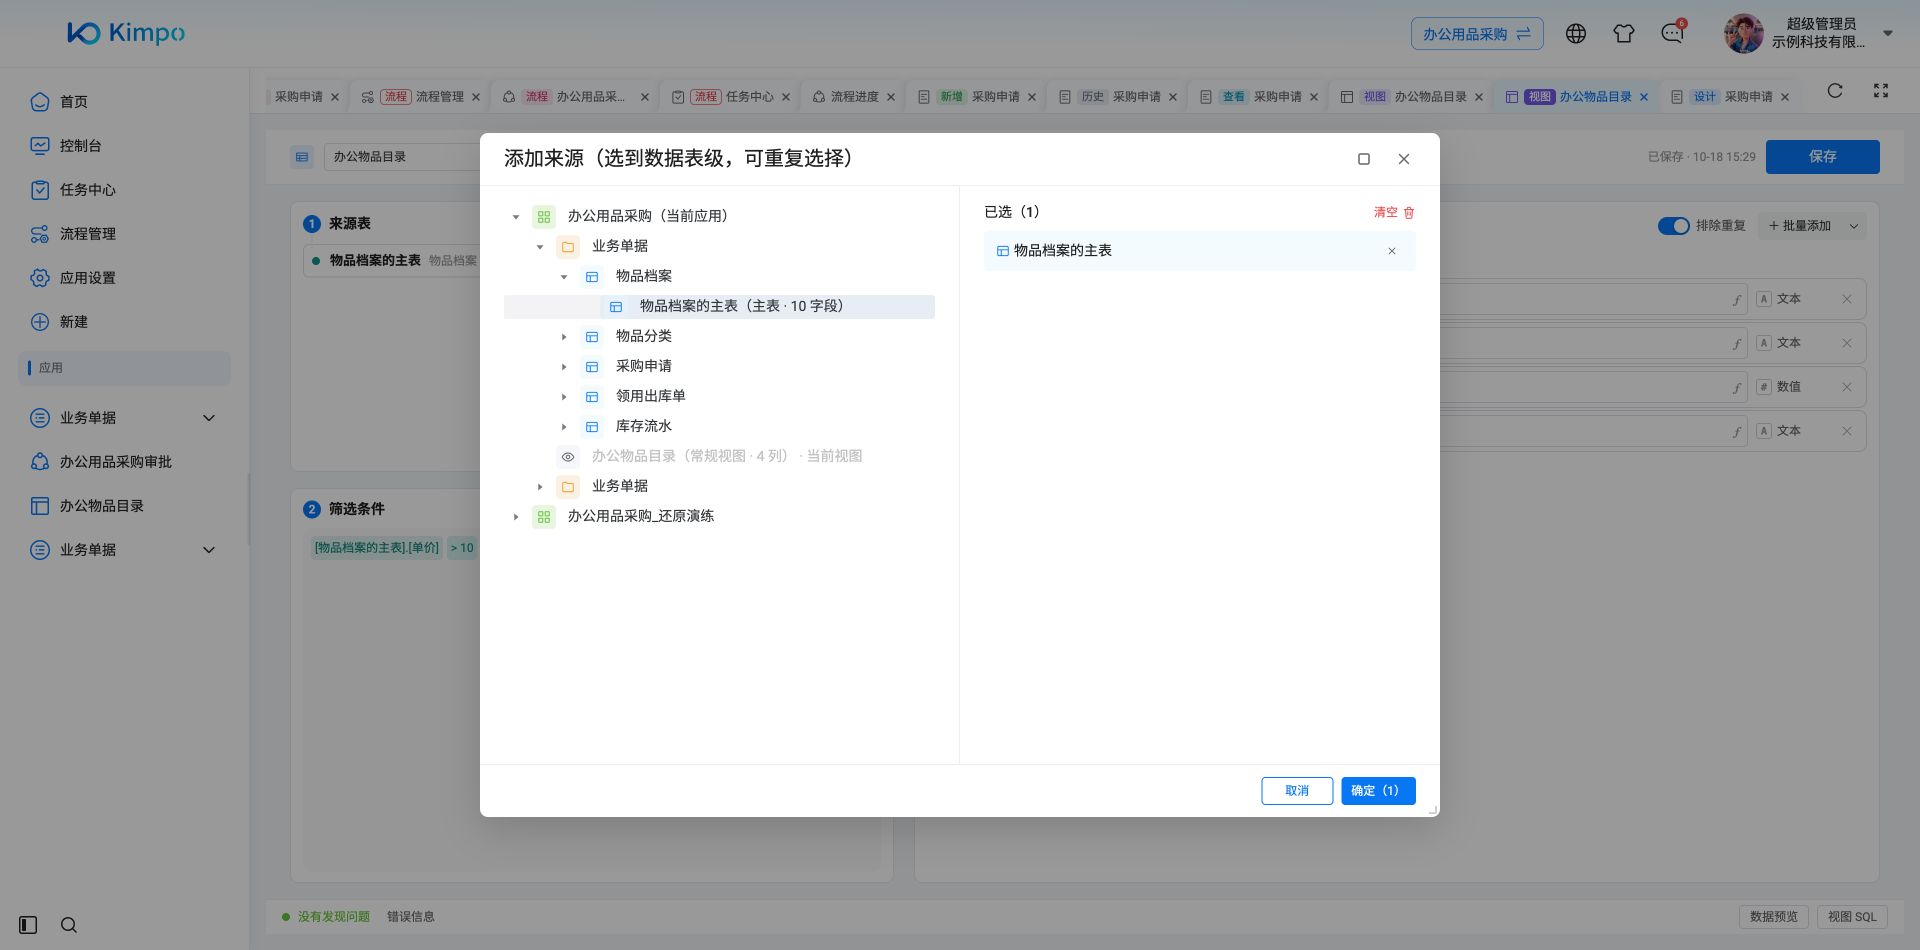Click the 保存 button
Image resolution: width=1920 pixels, height=950 pixels.
1822,157
